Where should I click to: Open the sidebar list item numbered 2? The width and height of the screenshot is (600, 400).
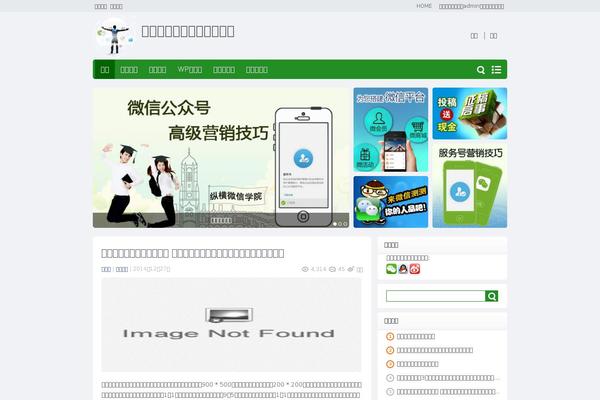(x=435, y=350)
